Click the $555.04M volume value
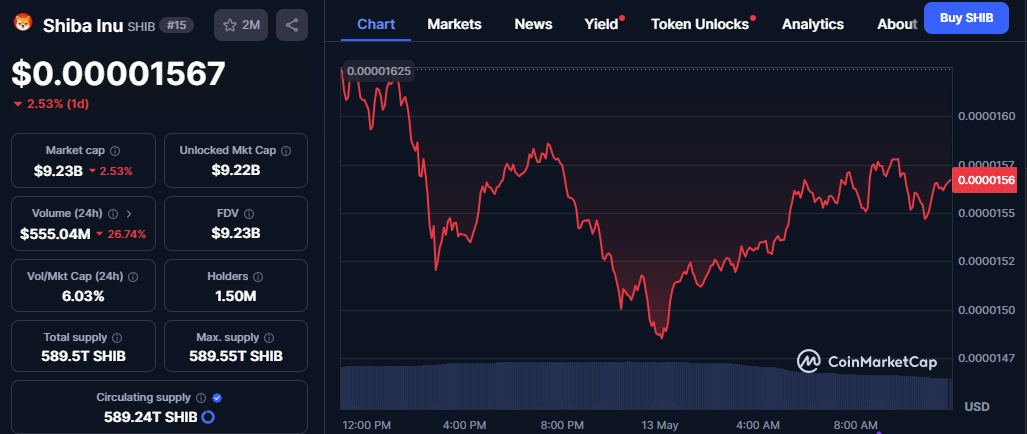Image resolution: width=1027 pixels, height=434 pixels. (55, 234)
